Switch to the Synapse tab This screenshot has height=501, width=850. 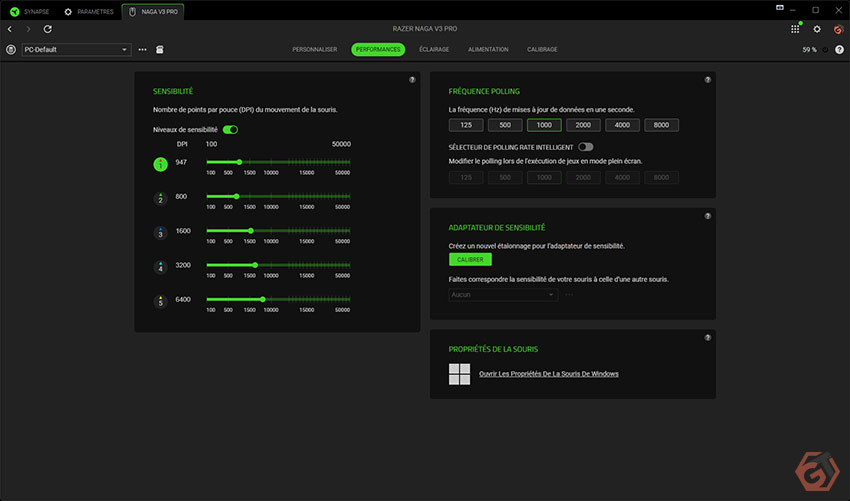pyautogui.click(x=30, y=11)
